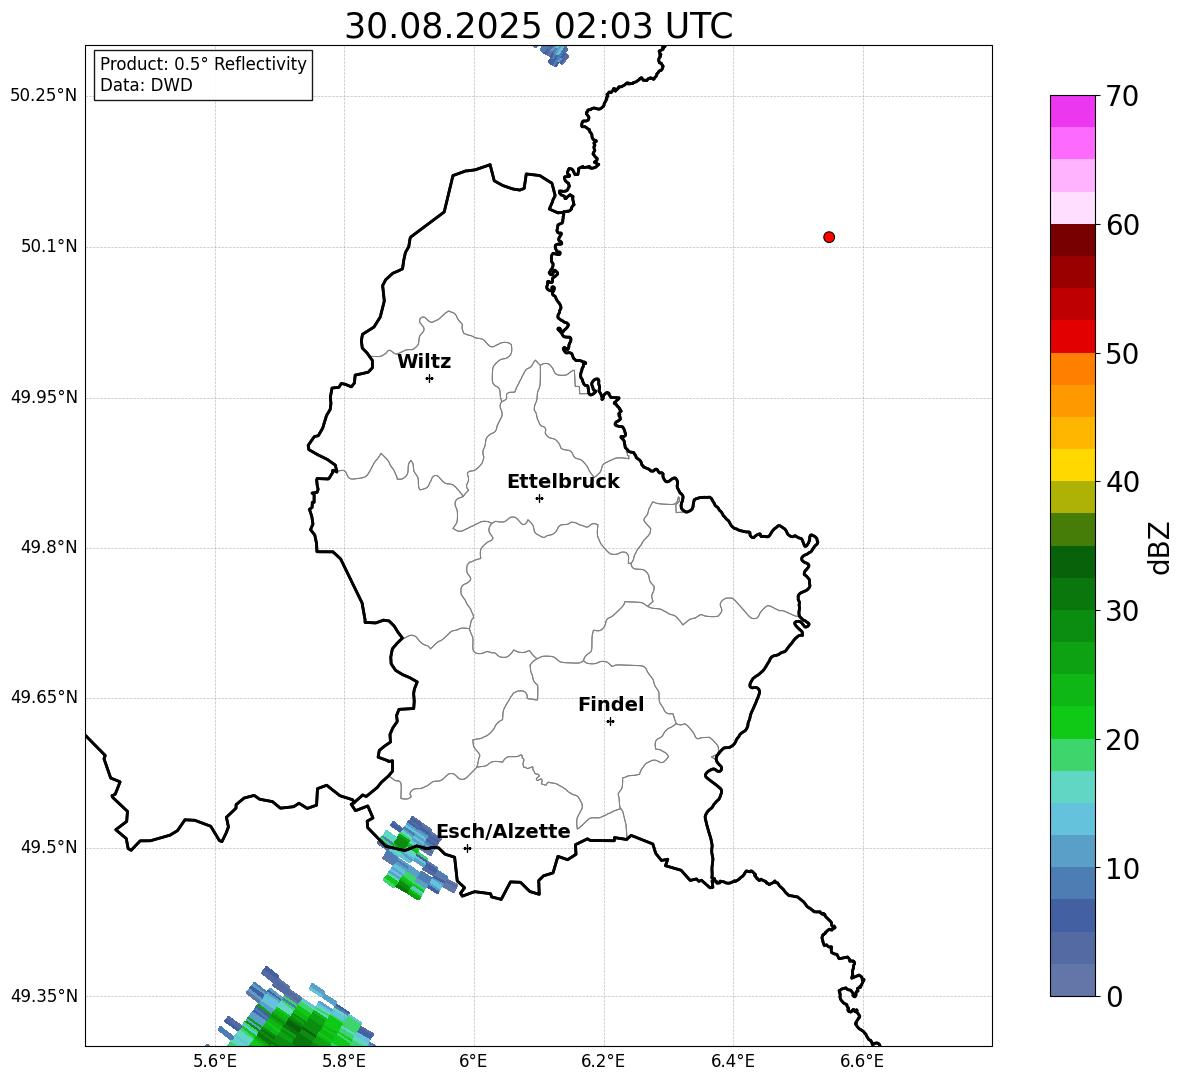Click the 49.35°N latitude label

pos(44,996)
